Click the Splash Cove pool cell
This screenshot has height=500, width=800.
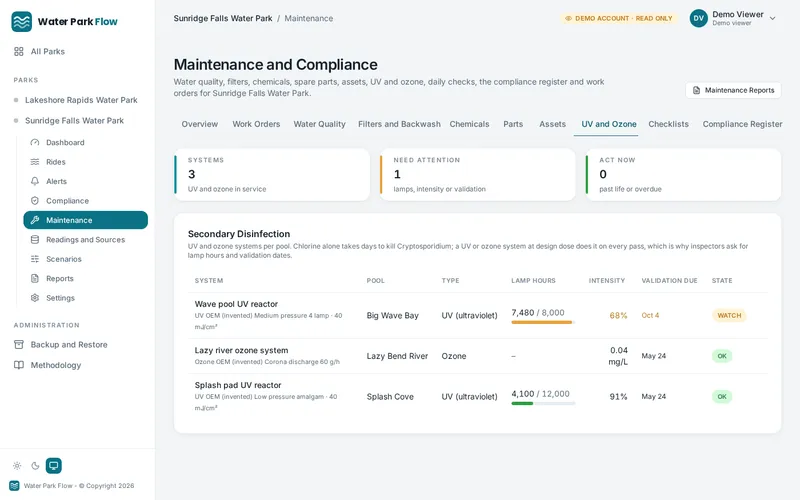390,396
